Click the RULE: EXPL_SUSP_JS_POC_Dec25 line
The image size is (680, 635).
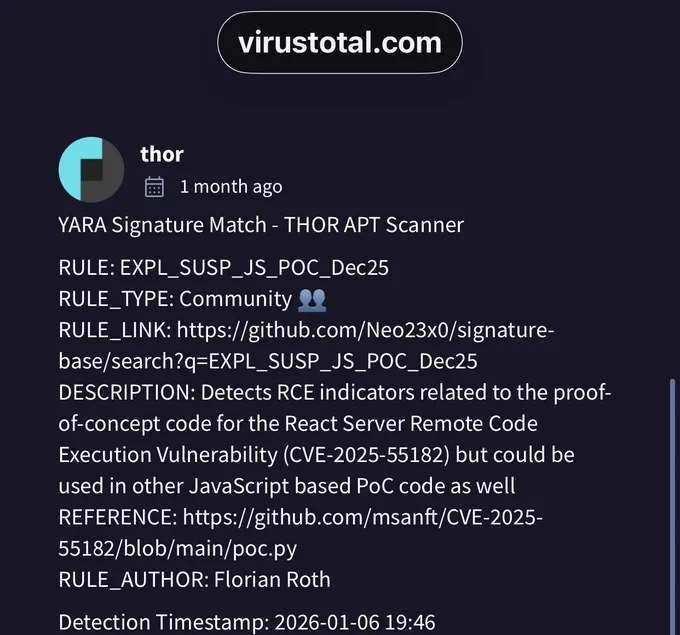tap(223, 267)
